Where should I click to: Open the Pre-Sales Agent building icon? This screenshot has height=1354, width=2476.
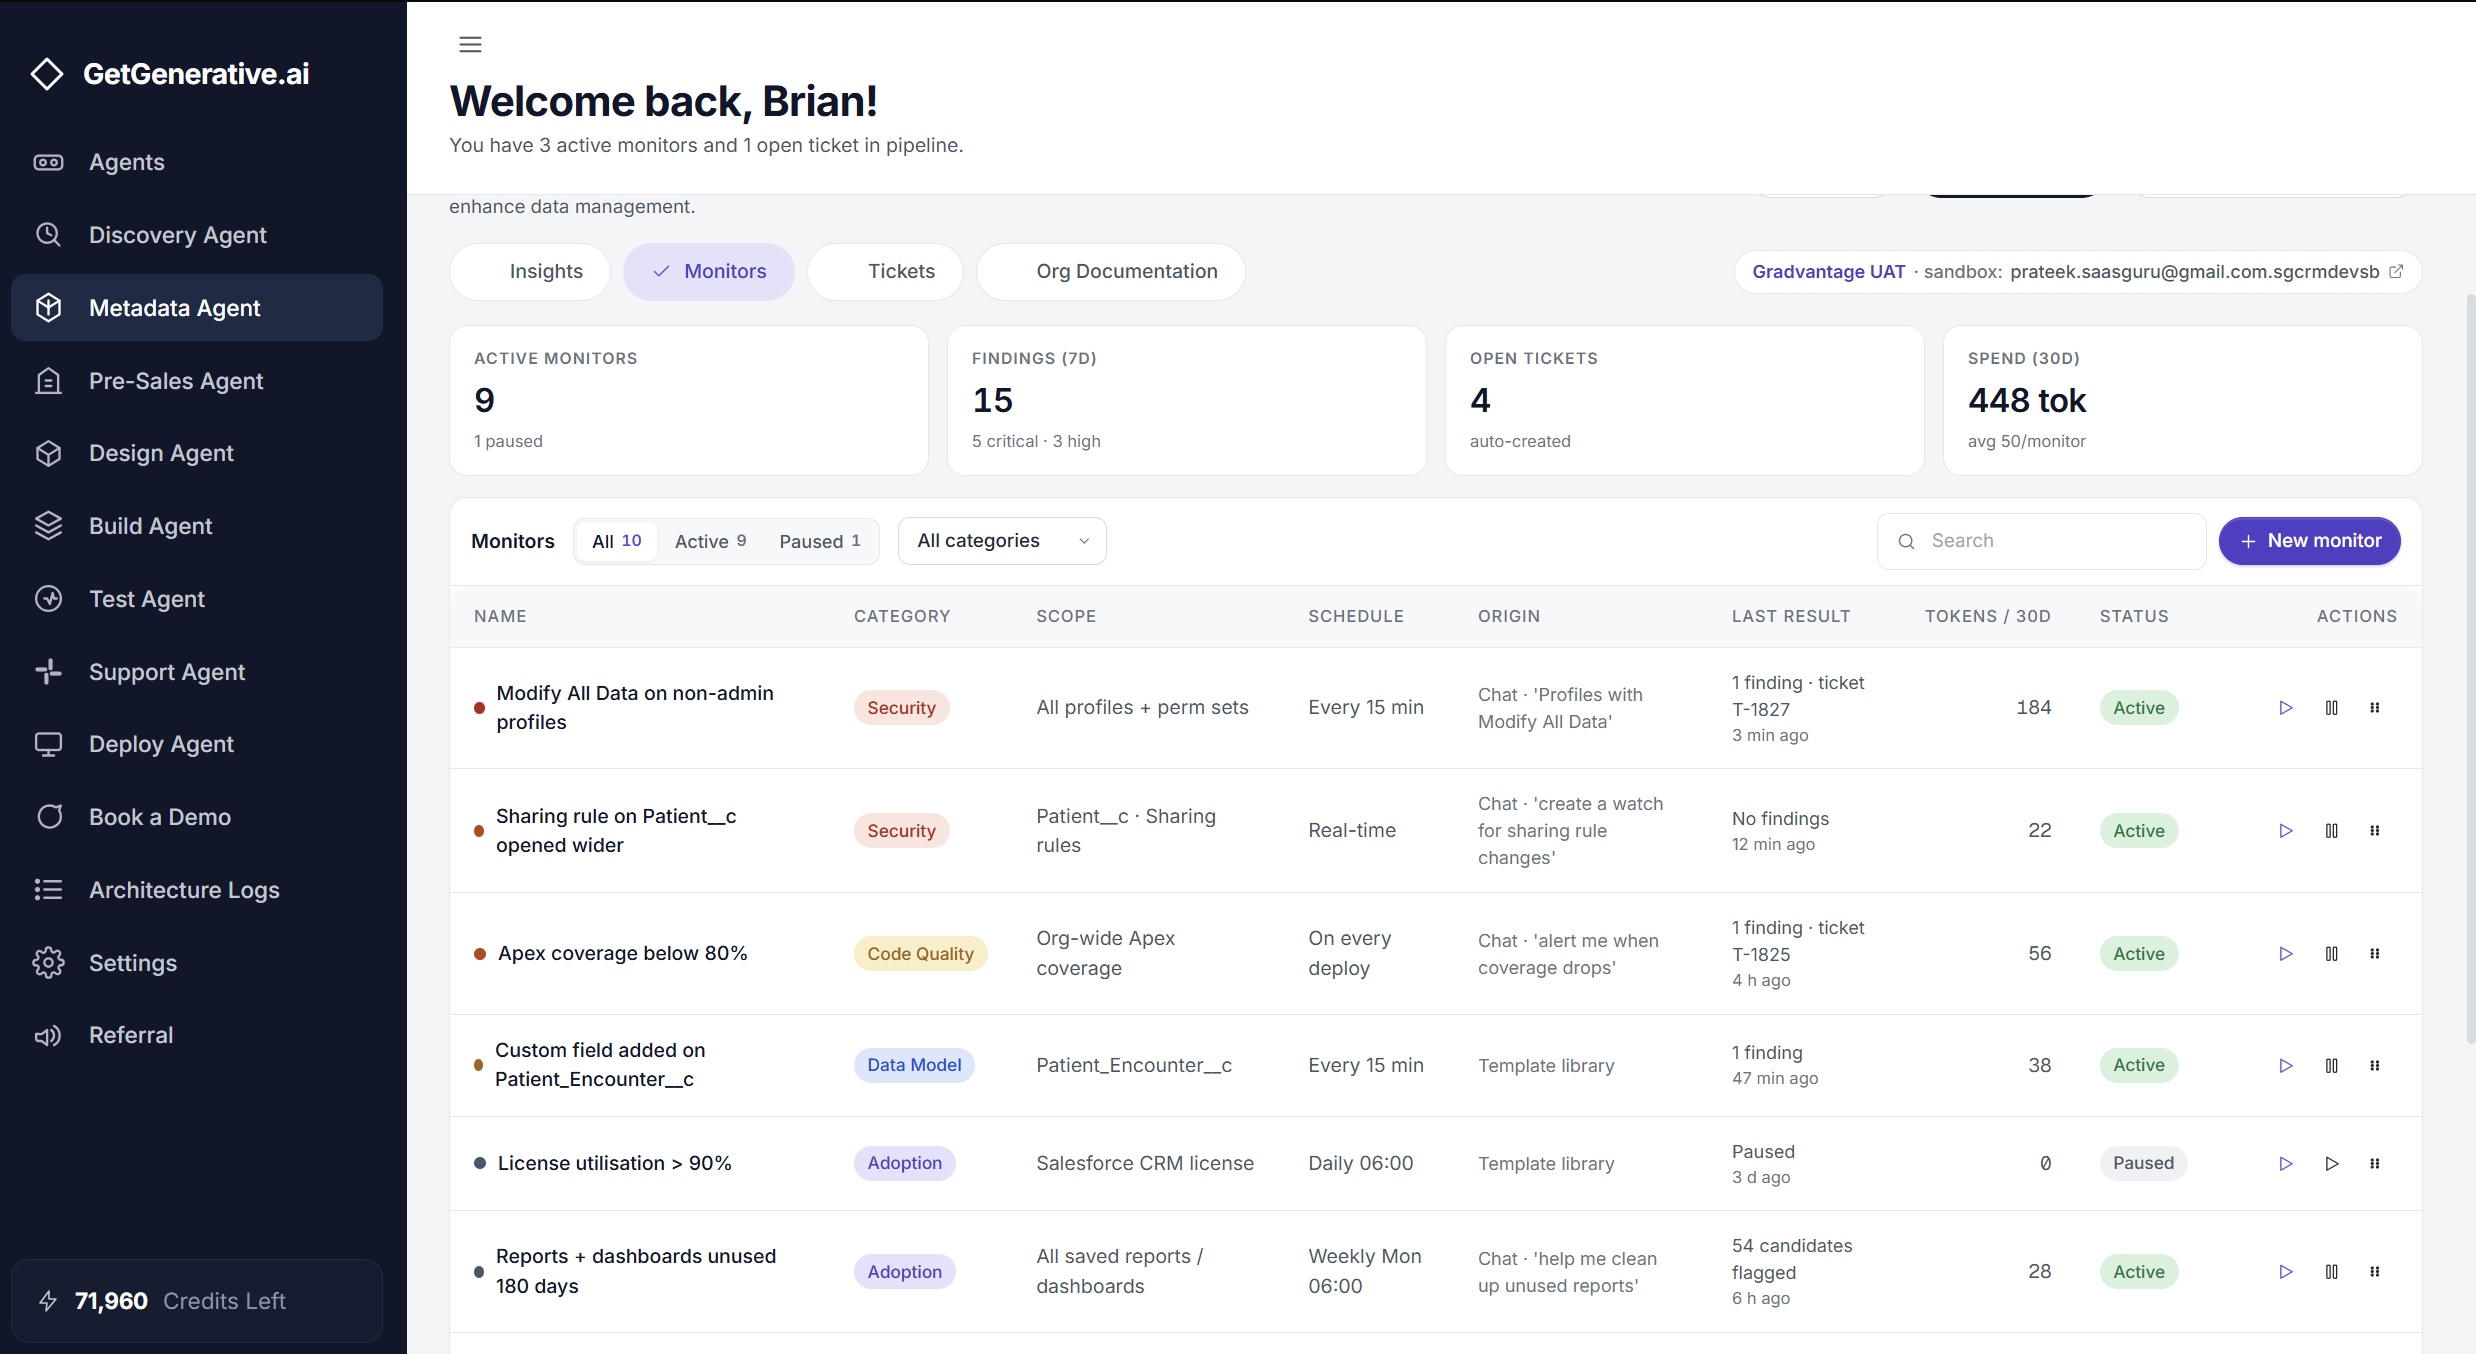tap(48, 381)
